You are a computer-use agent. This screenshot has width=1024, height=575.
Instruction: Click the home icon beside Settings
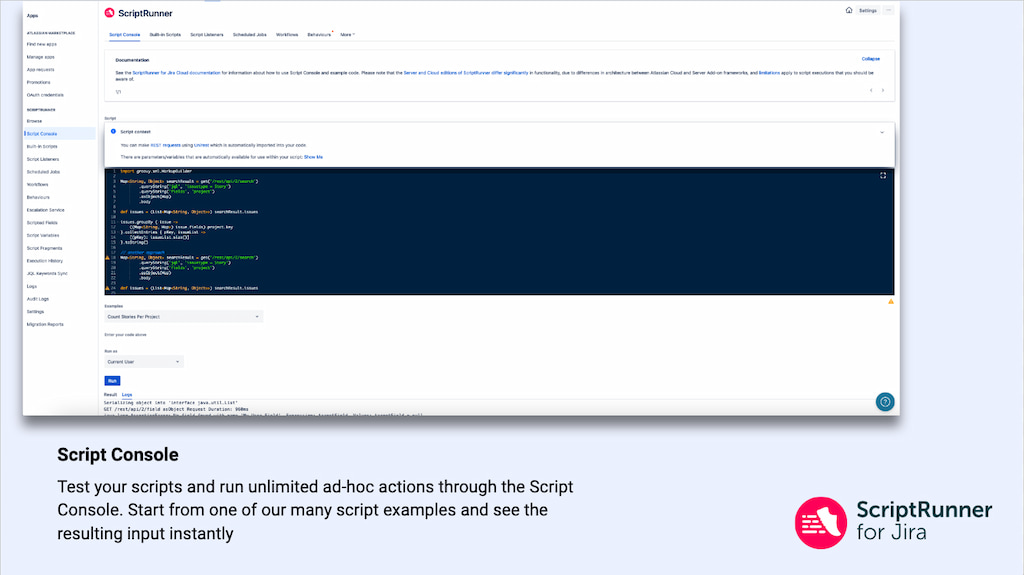coord(848,10)
